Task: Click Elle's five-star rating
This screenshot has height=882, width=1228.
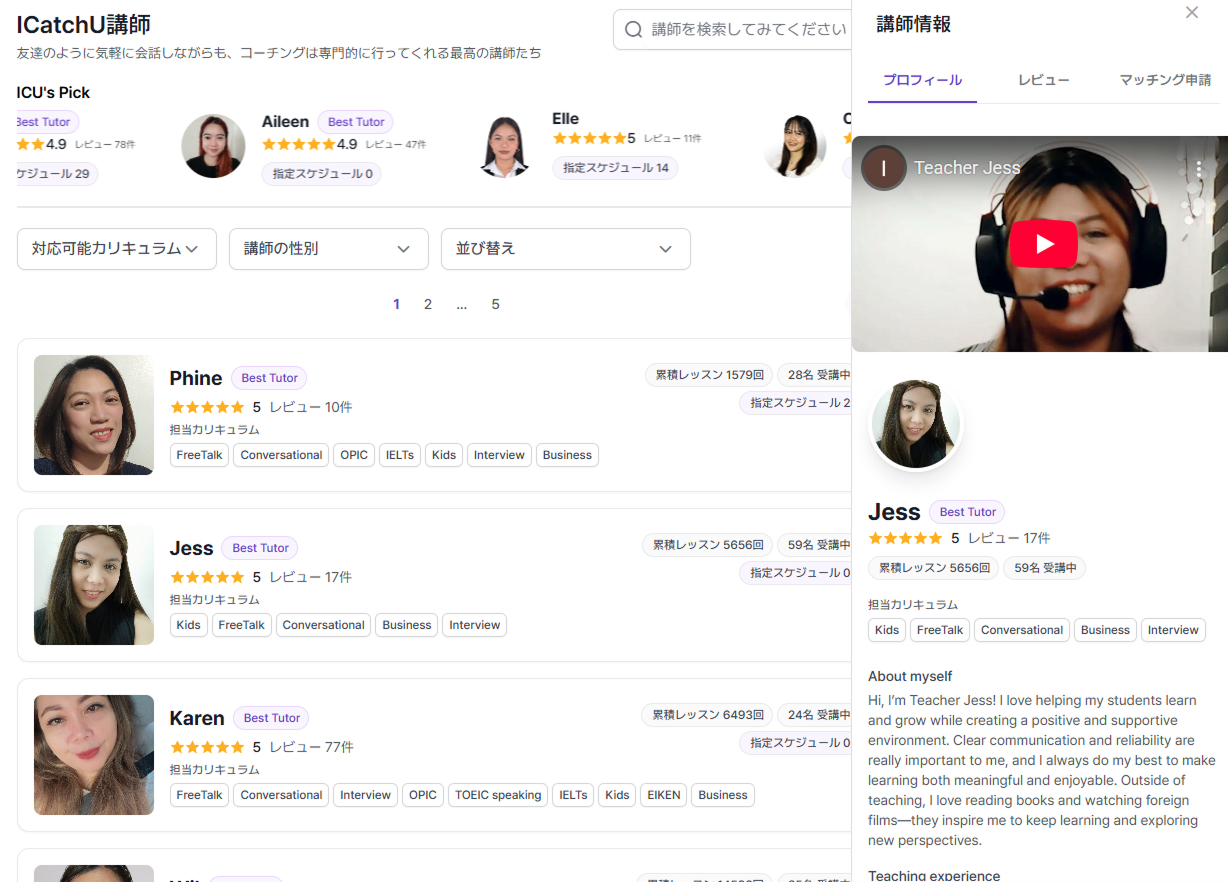Action: 589,138
